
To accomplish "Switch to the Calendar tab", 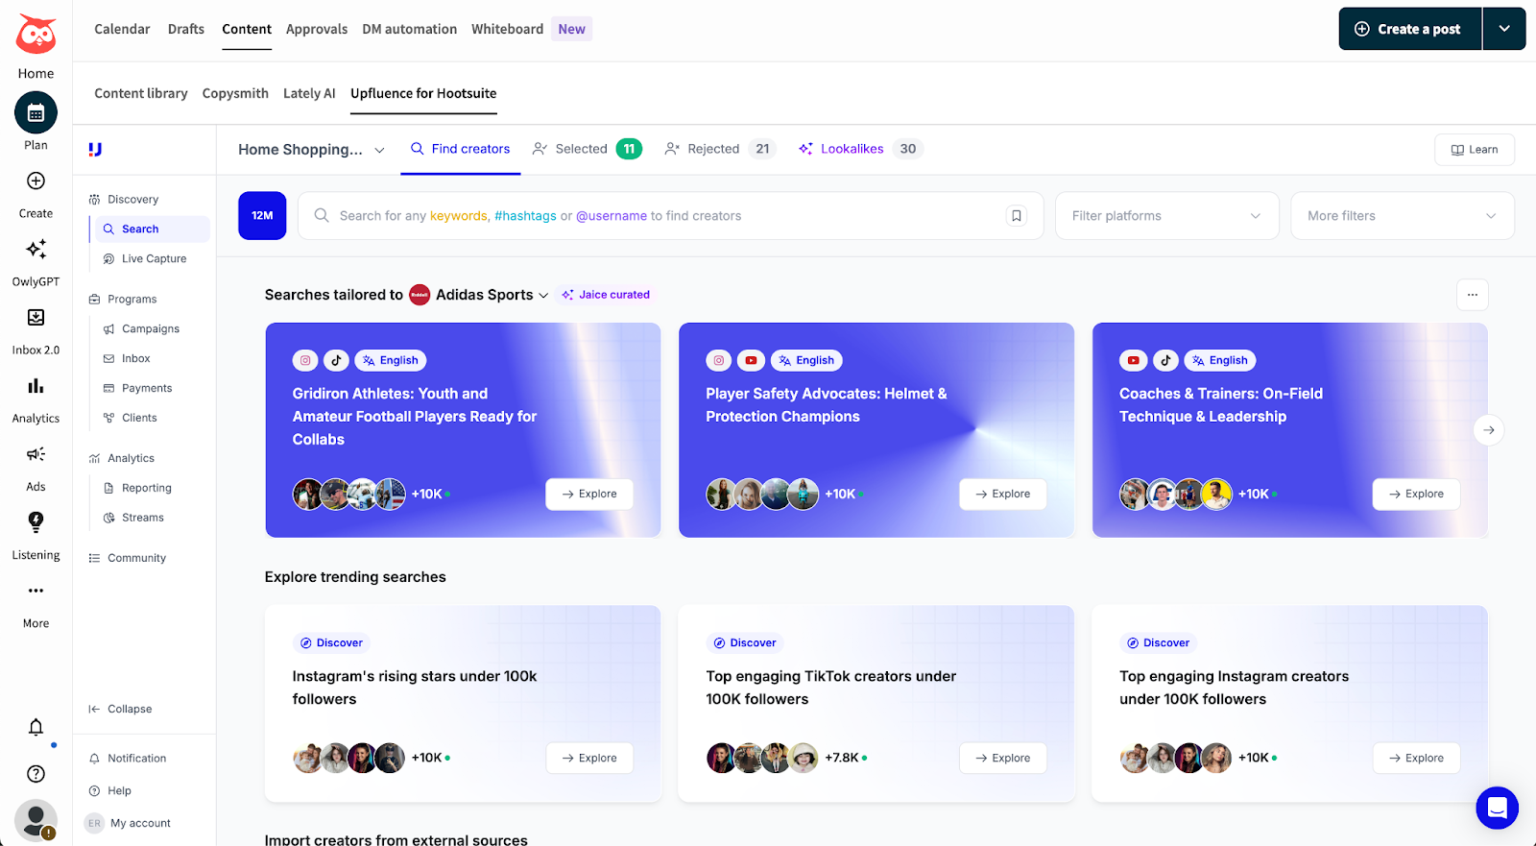I will point(122,29).
